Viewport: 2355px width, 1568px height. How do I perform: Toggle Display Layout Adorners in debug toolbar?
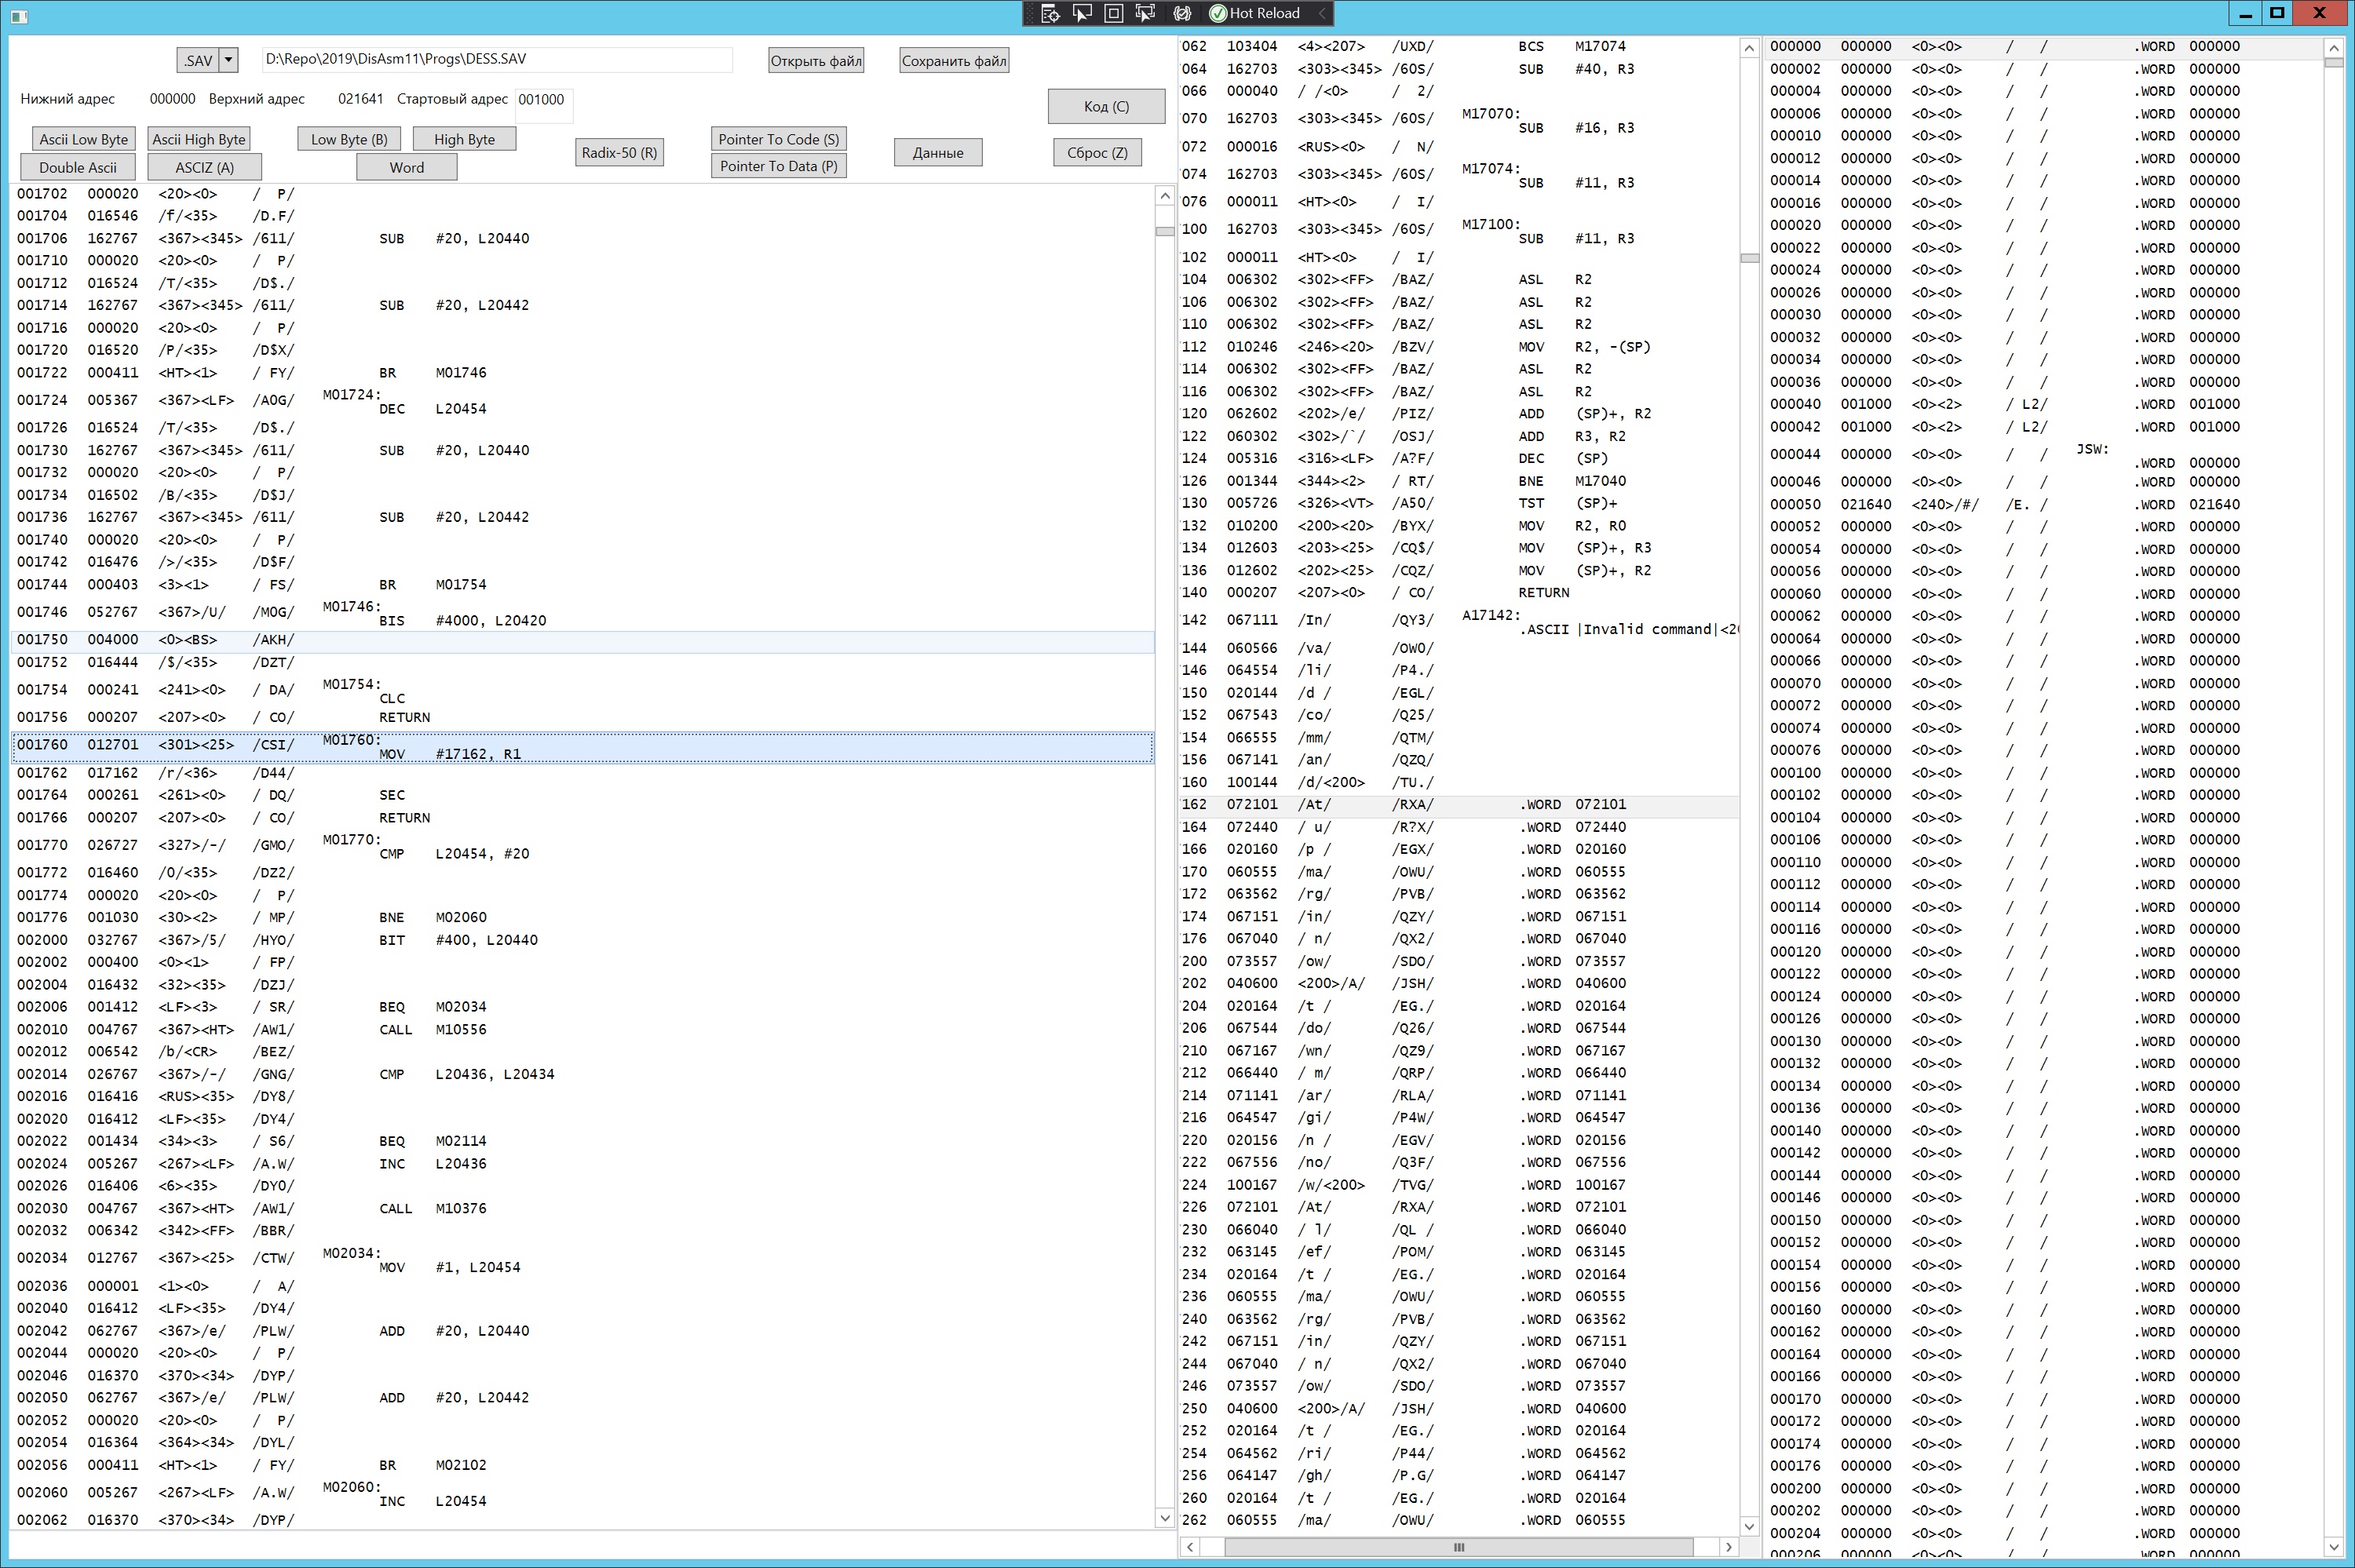[x=1113, y=13]
